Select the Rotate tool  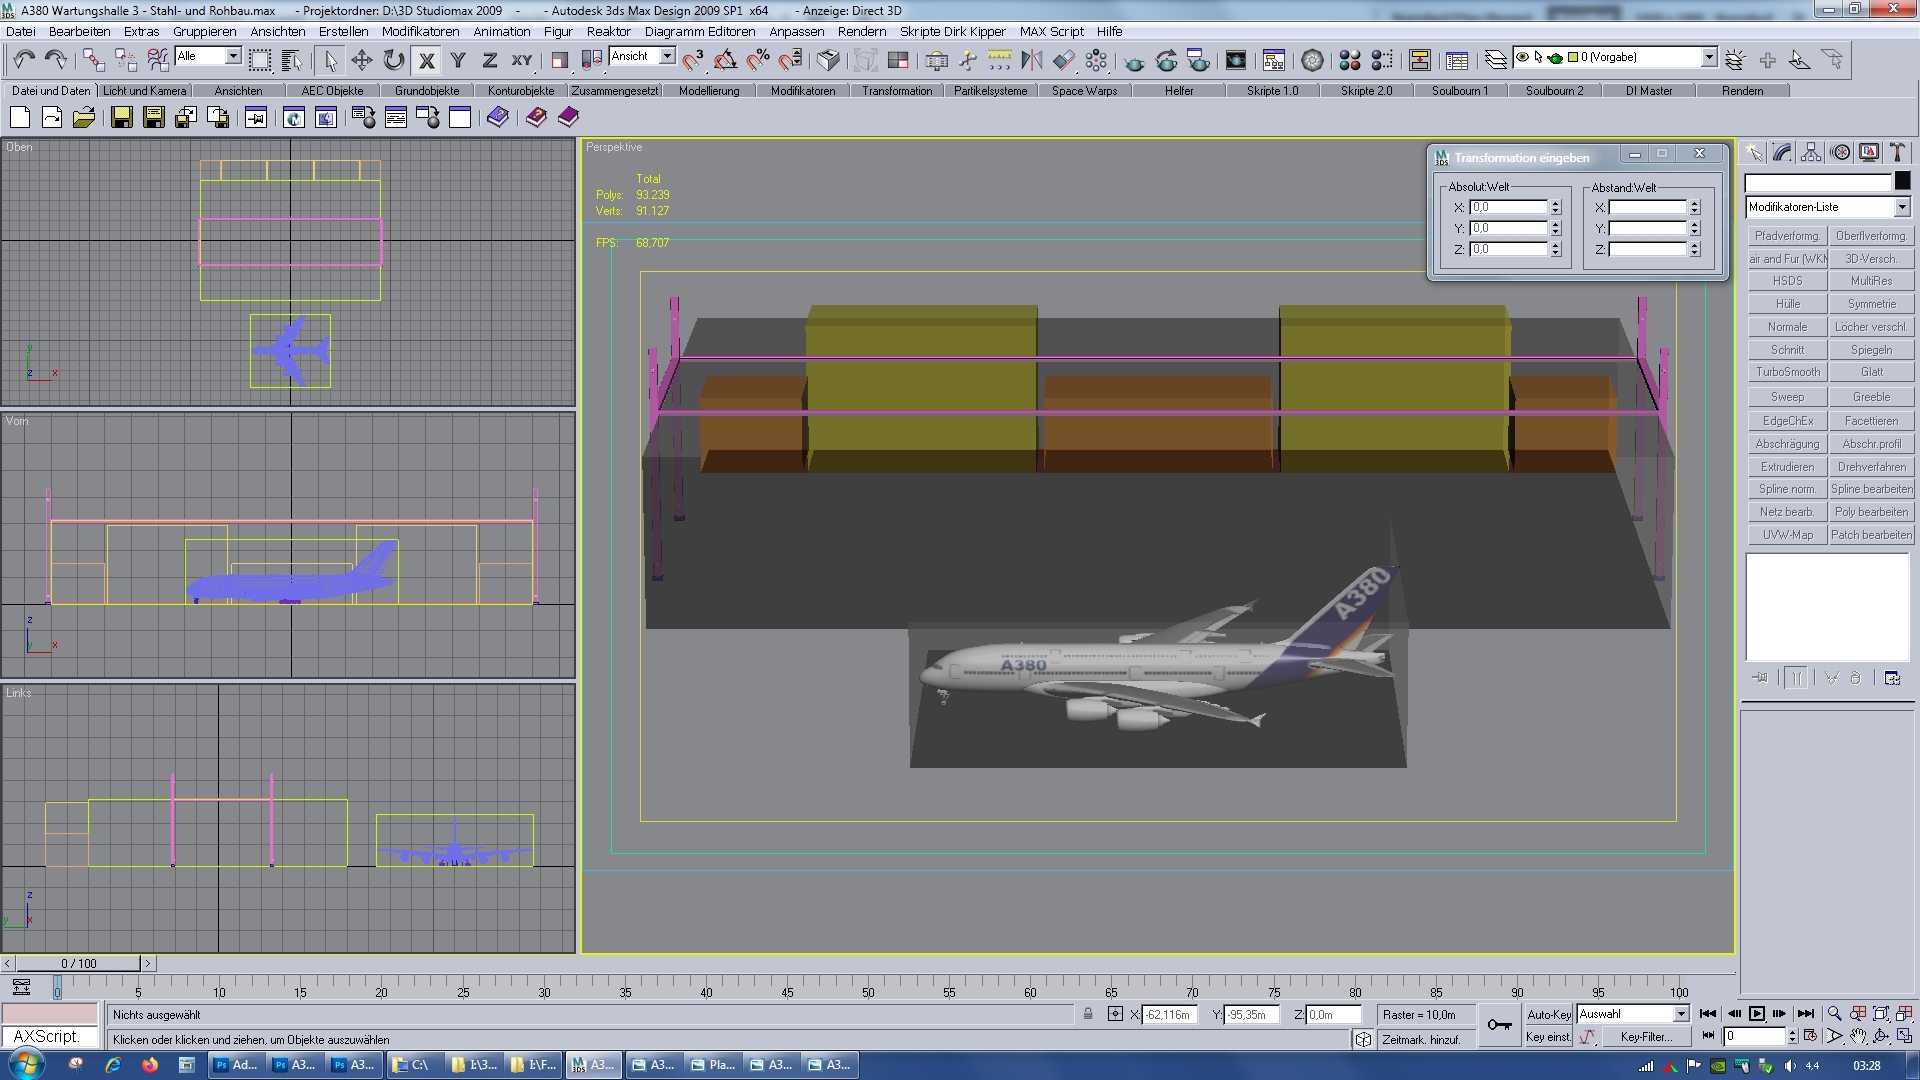click(x=393, y=60)
